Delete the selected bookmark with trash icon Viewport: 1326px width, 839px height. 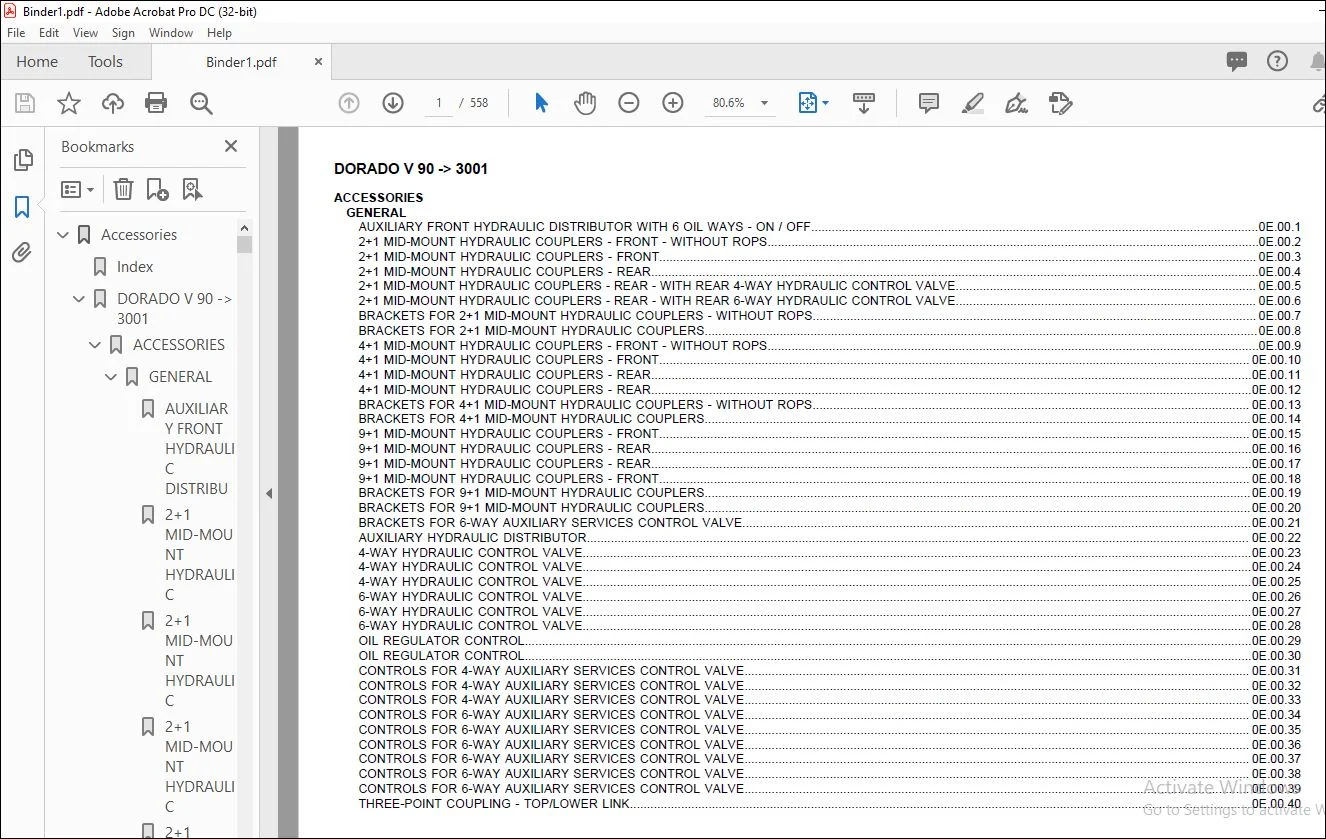[123, 189]
